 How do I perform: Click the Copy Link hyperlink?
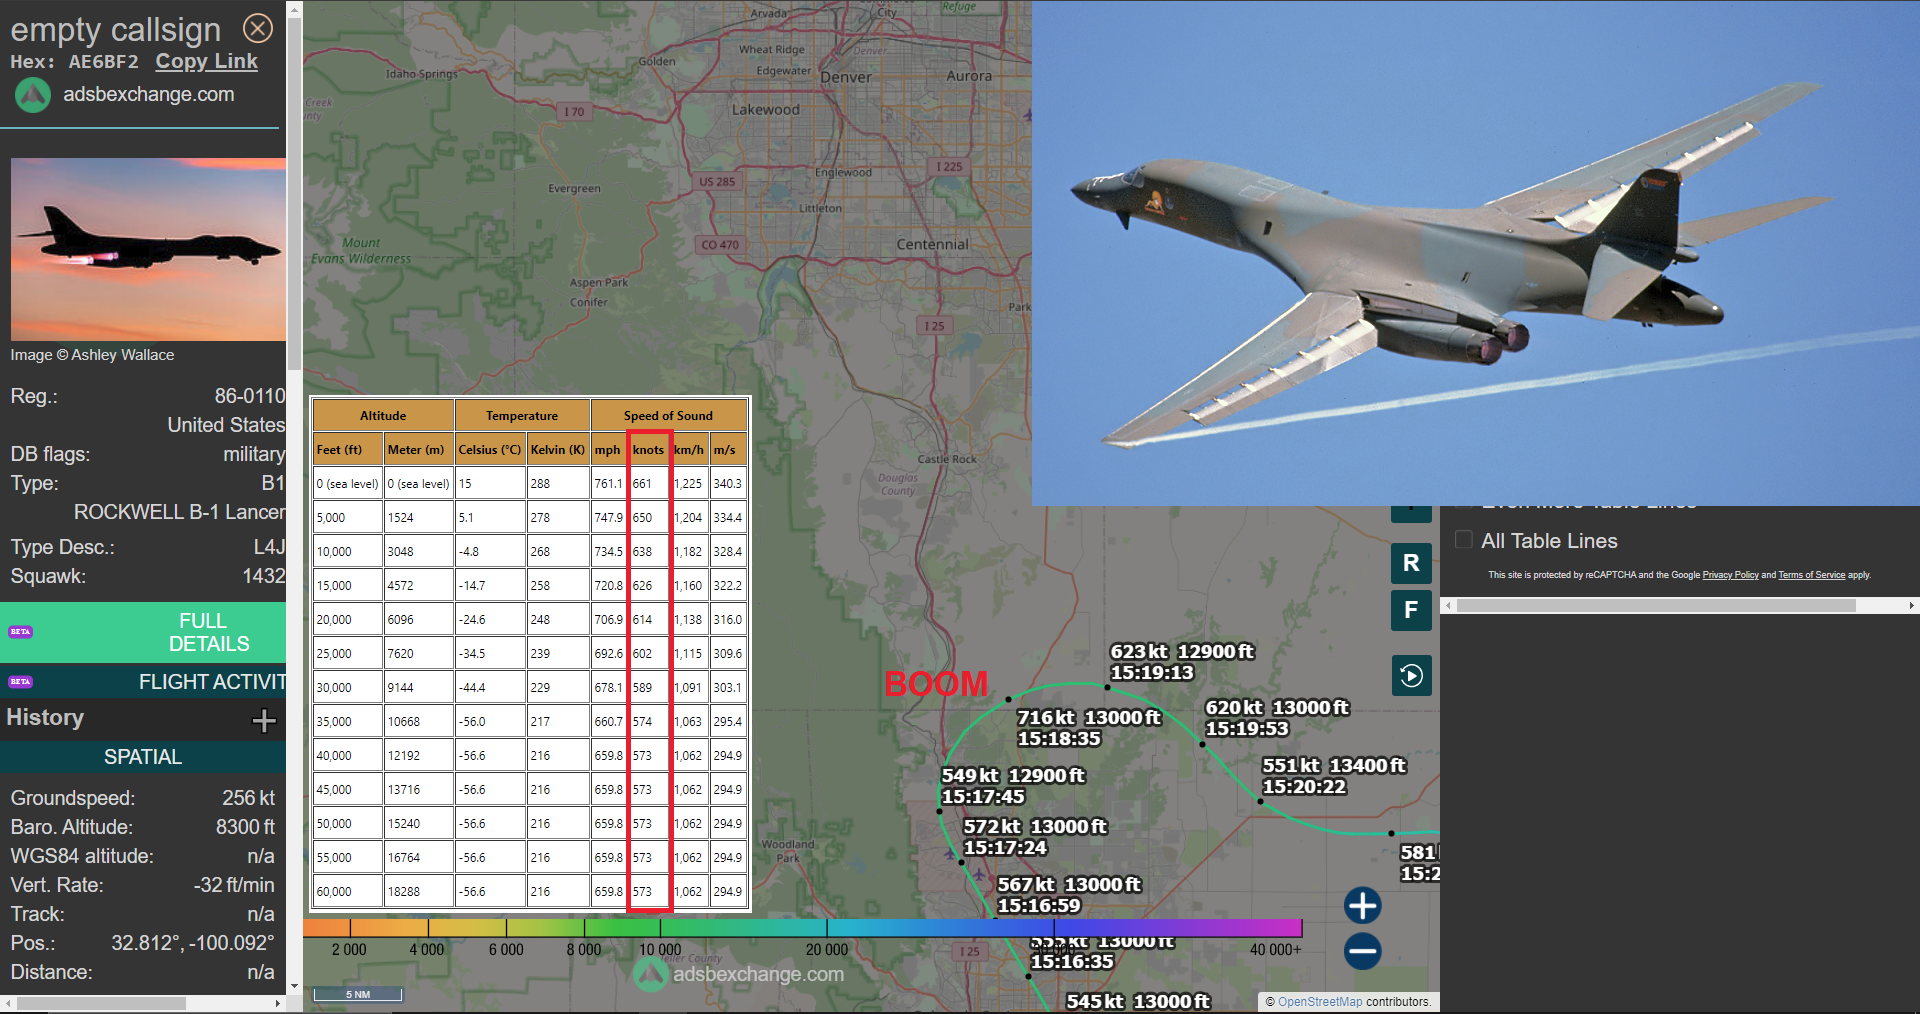pos(206,61)
